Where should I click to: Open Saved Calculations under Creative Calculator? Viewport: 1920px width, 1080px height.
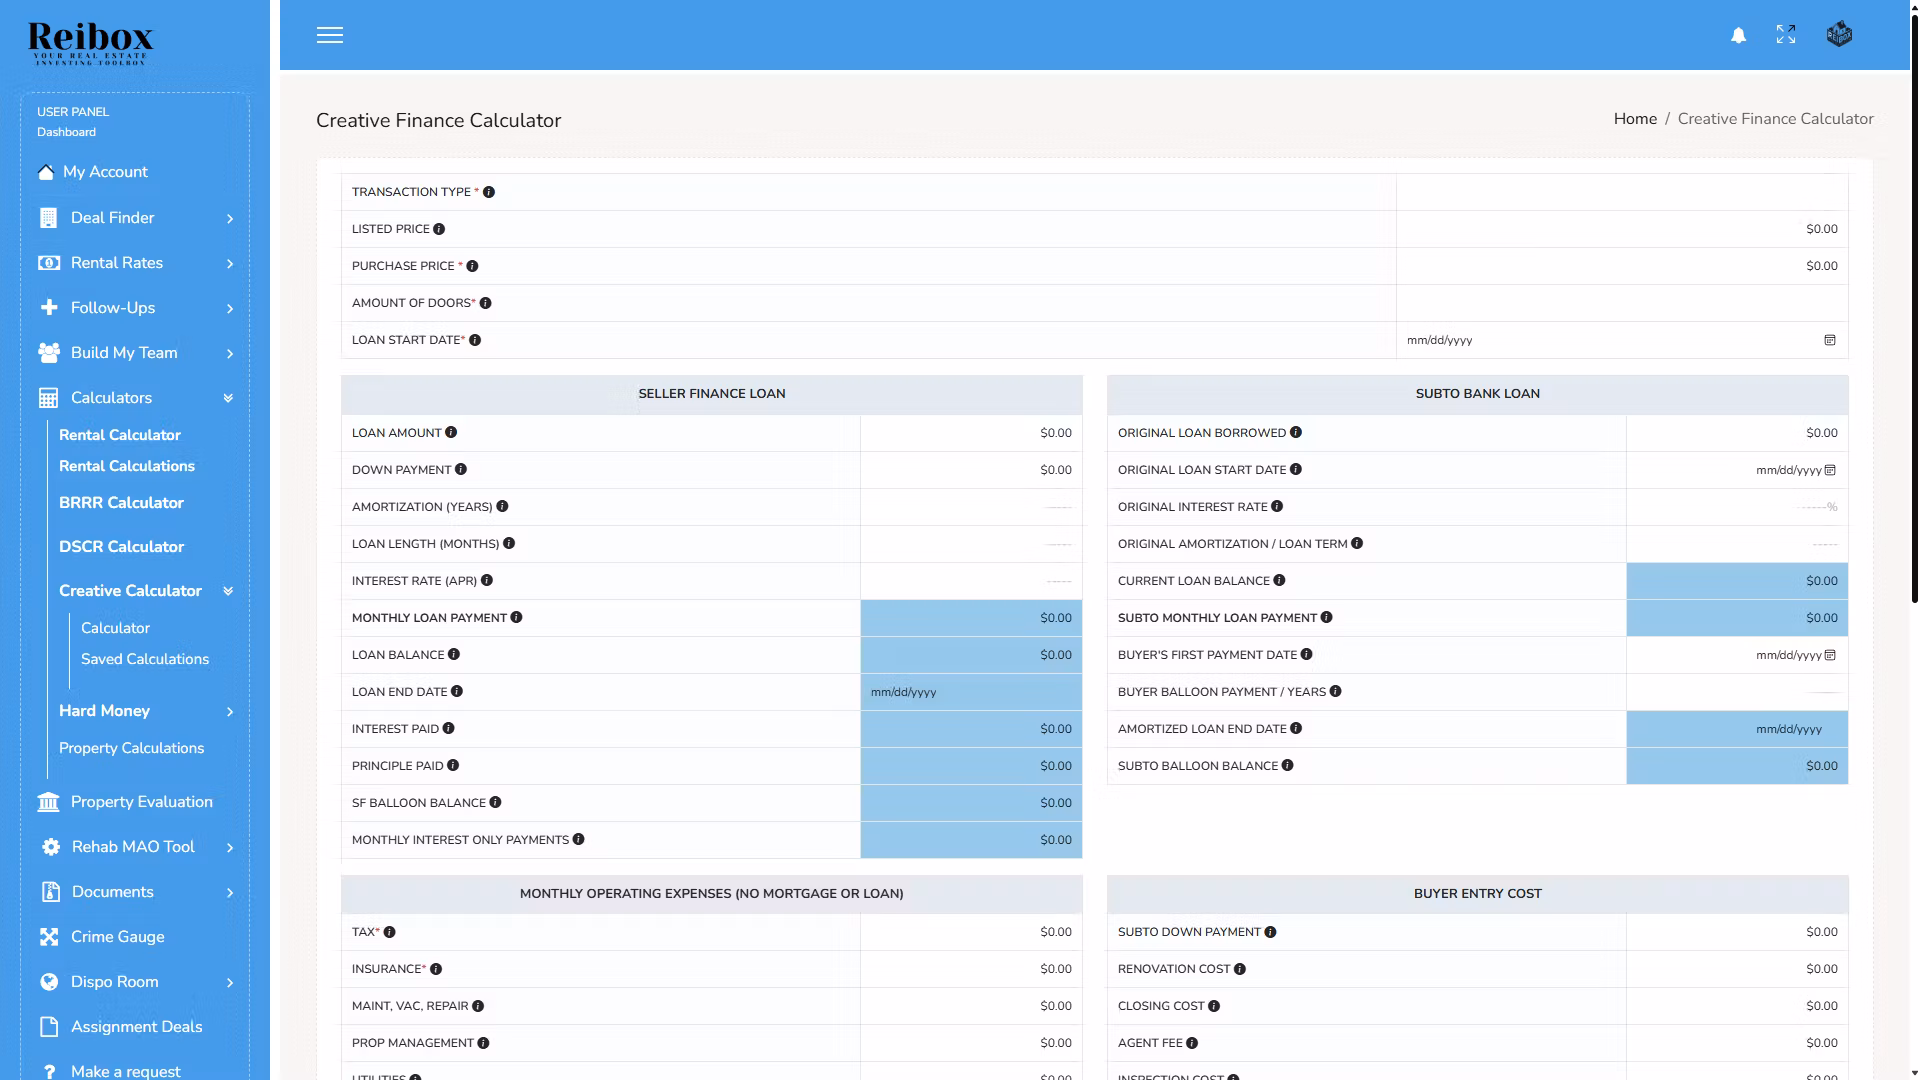click(x=145, y=659)
